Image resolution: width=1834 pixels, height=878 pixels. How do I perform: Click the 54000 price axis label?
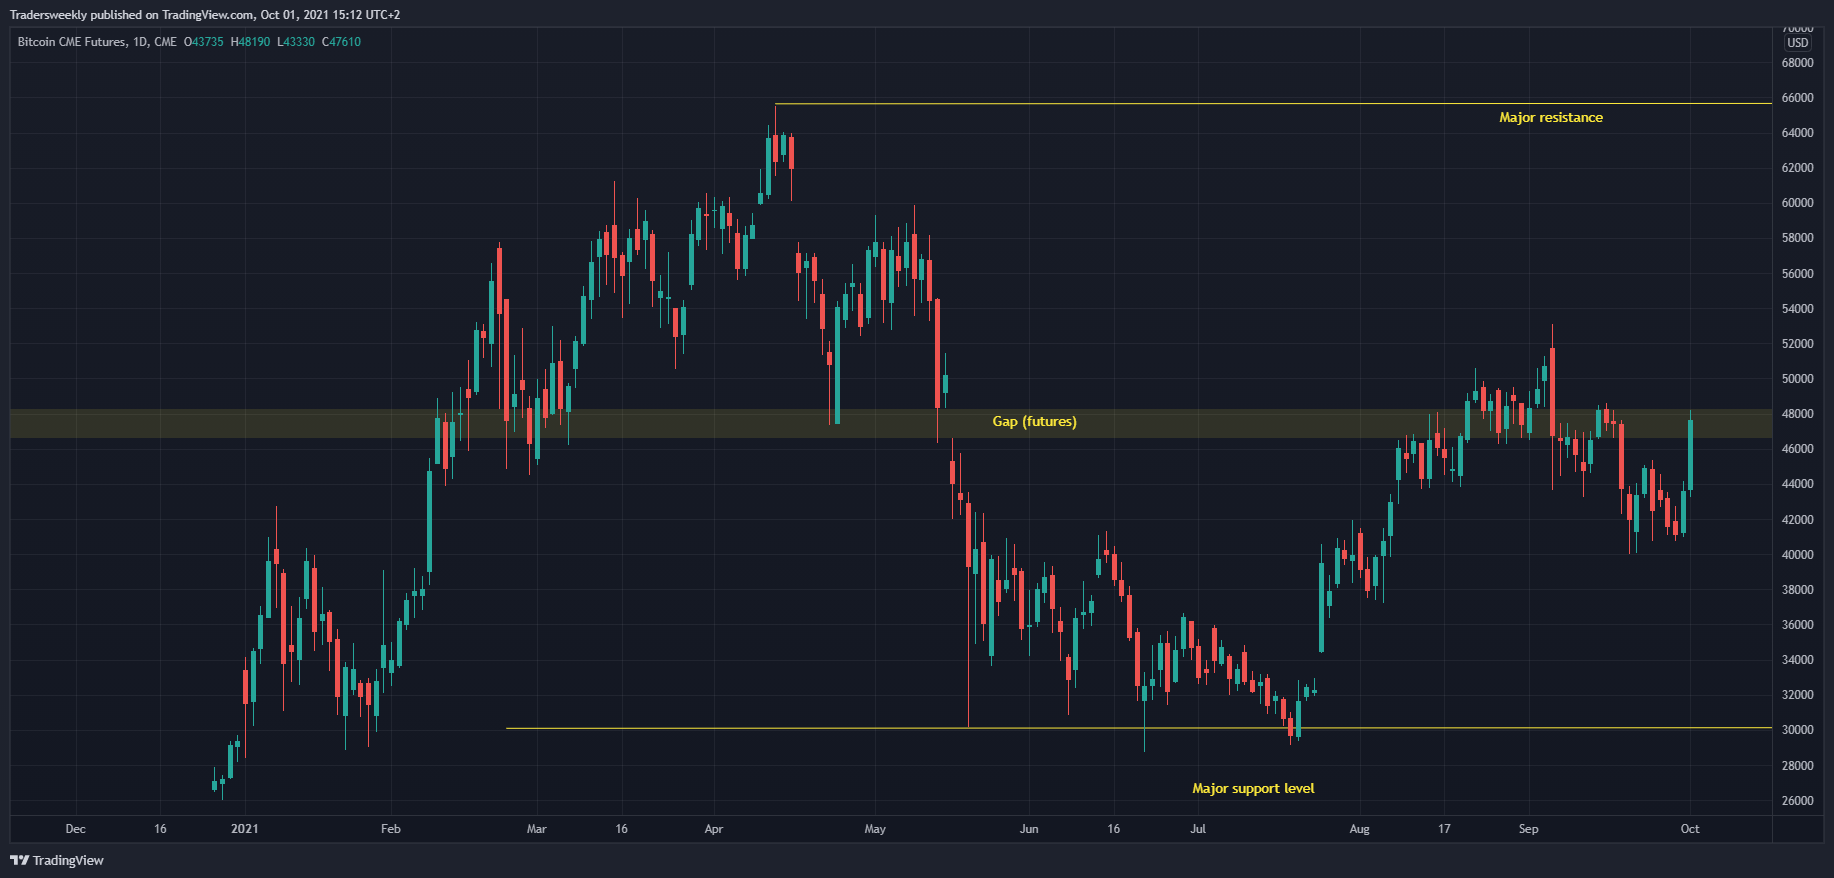(1797, 309)
